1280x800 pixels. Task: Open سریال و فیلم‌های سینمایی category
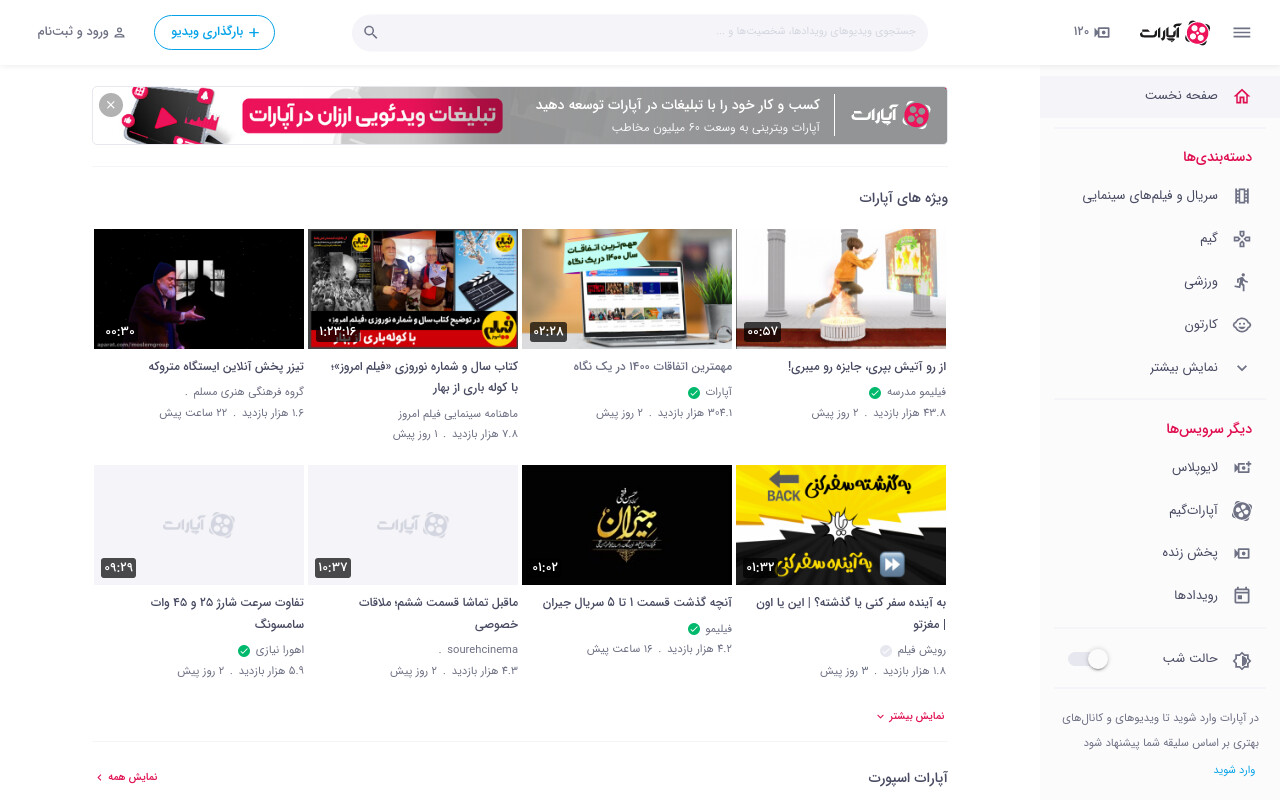click(x=1160, y=196)
